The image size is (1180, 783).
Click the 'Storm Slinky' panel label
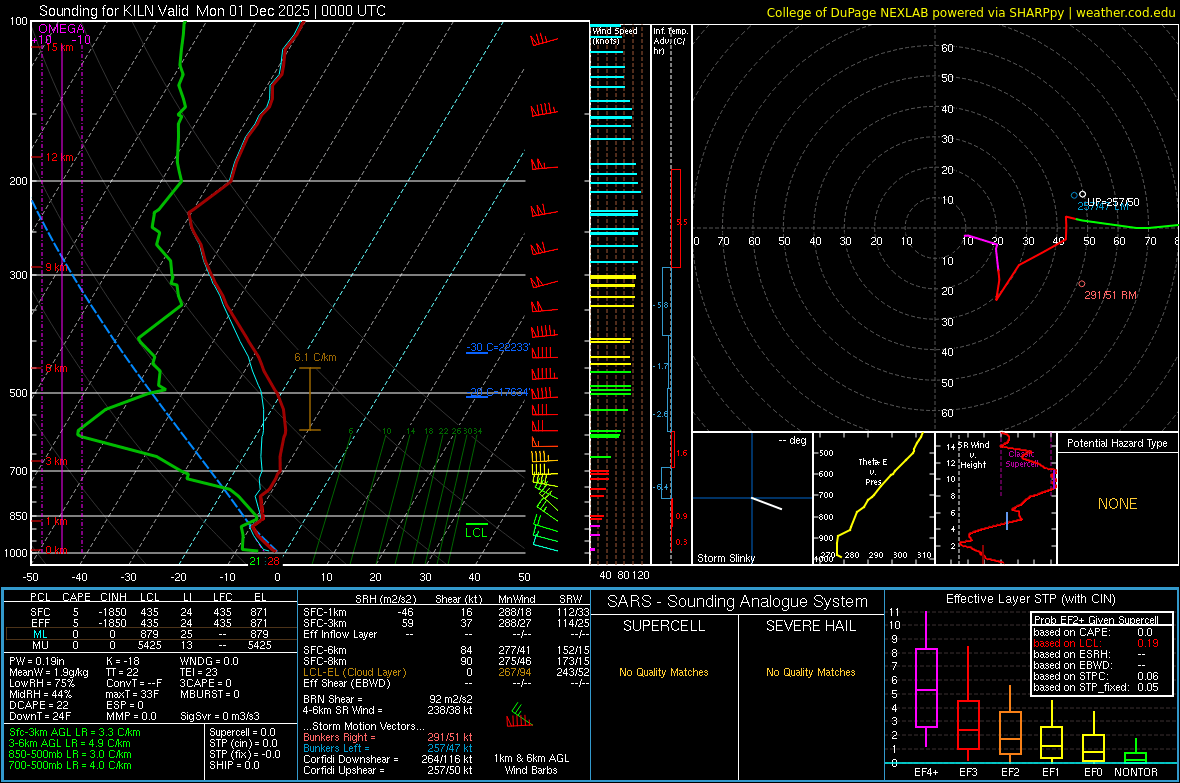pos(725,558)
